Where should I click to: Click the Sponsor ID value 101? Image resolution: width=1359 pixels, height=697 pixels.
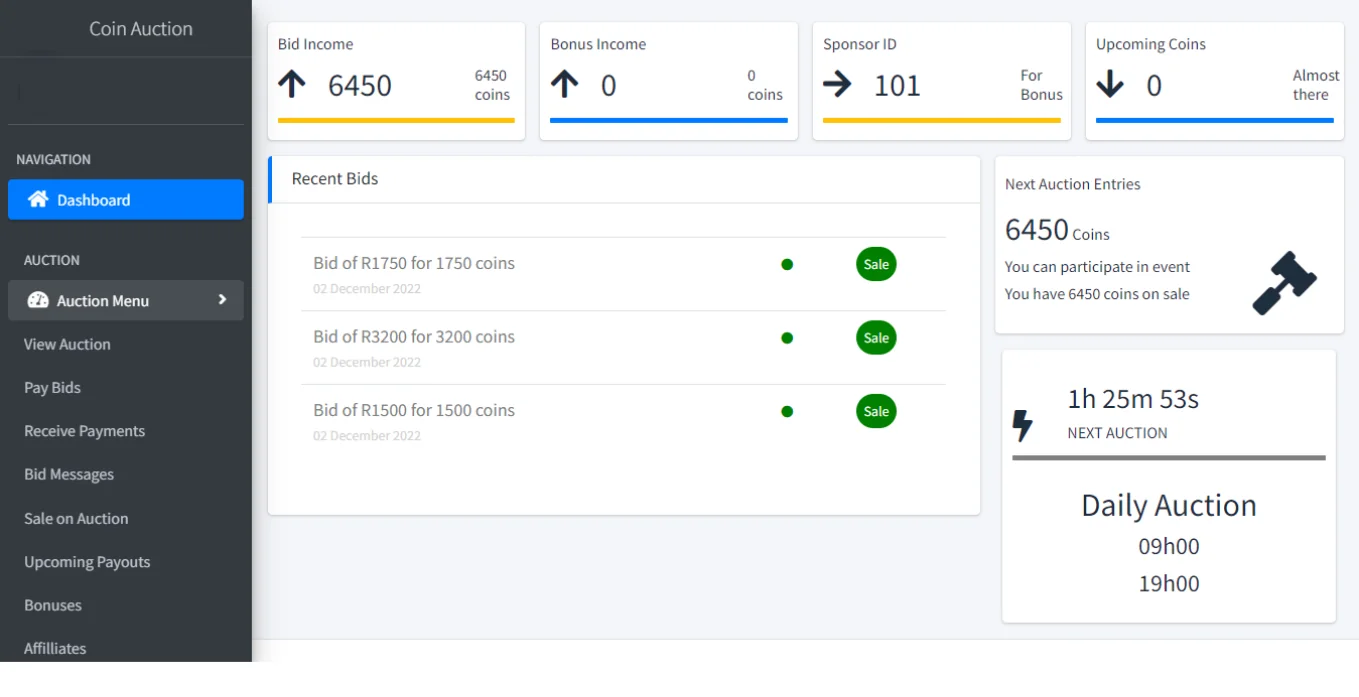tap(897, 85)
